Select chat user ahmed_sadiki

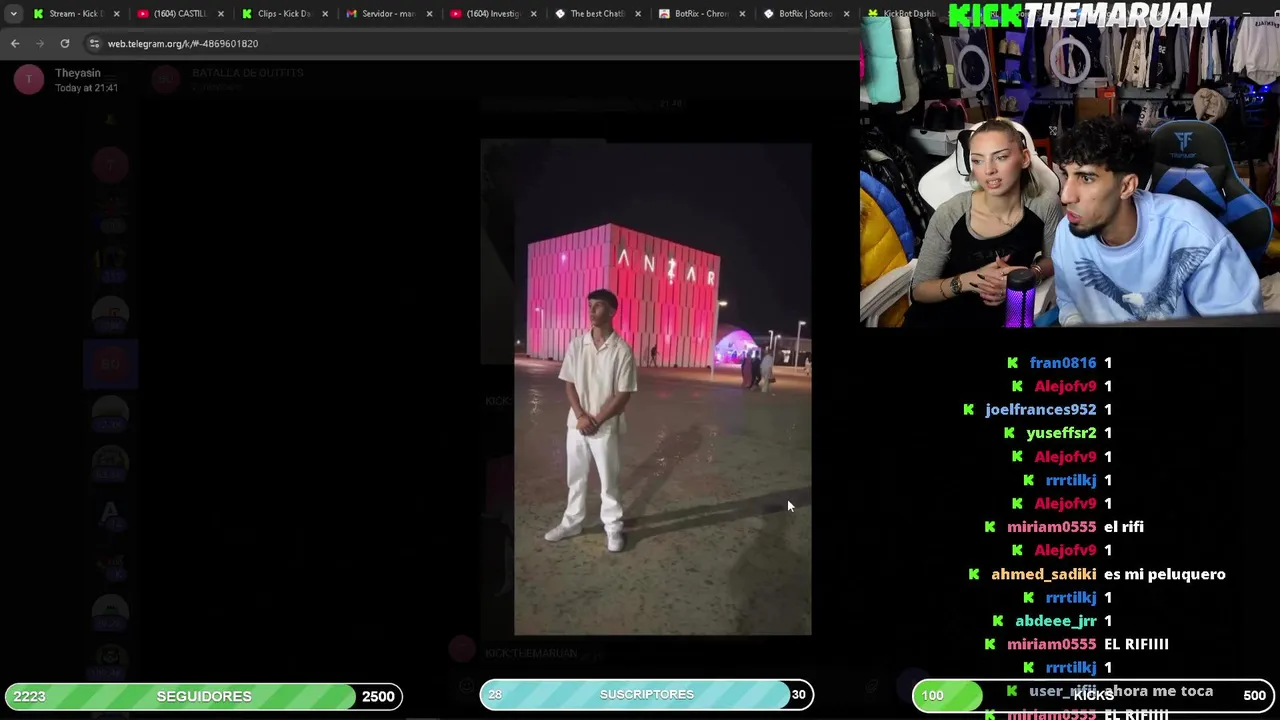pyautogui.click(x=1043, y=574)
